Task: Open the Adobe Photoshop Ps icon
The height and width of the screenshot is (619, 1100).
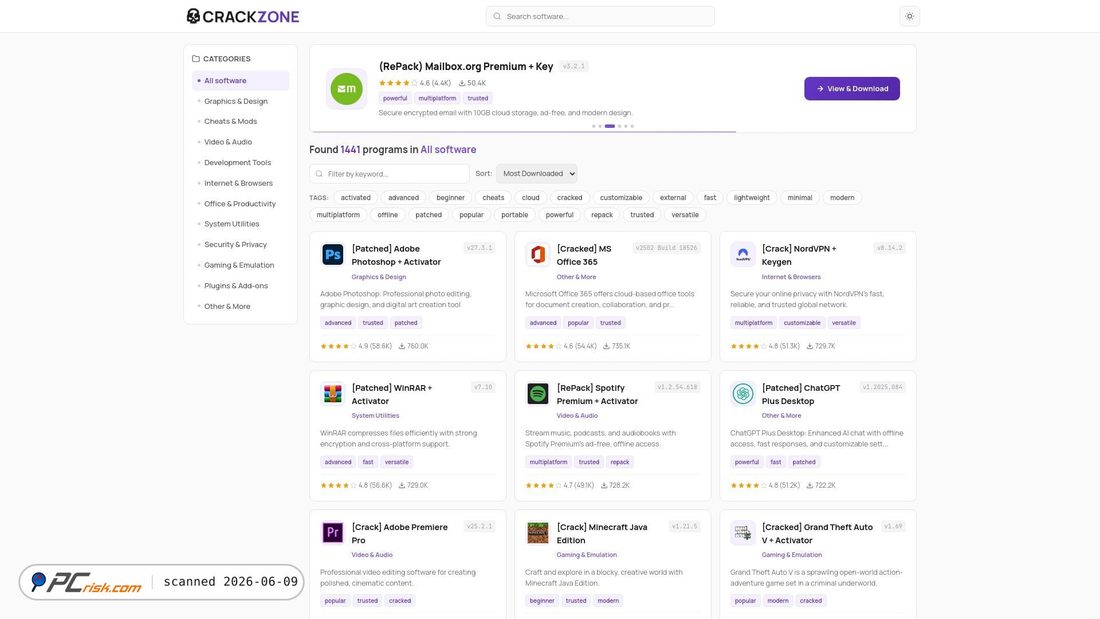Action: (333, 254)
